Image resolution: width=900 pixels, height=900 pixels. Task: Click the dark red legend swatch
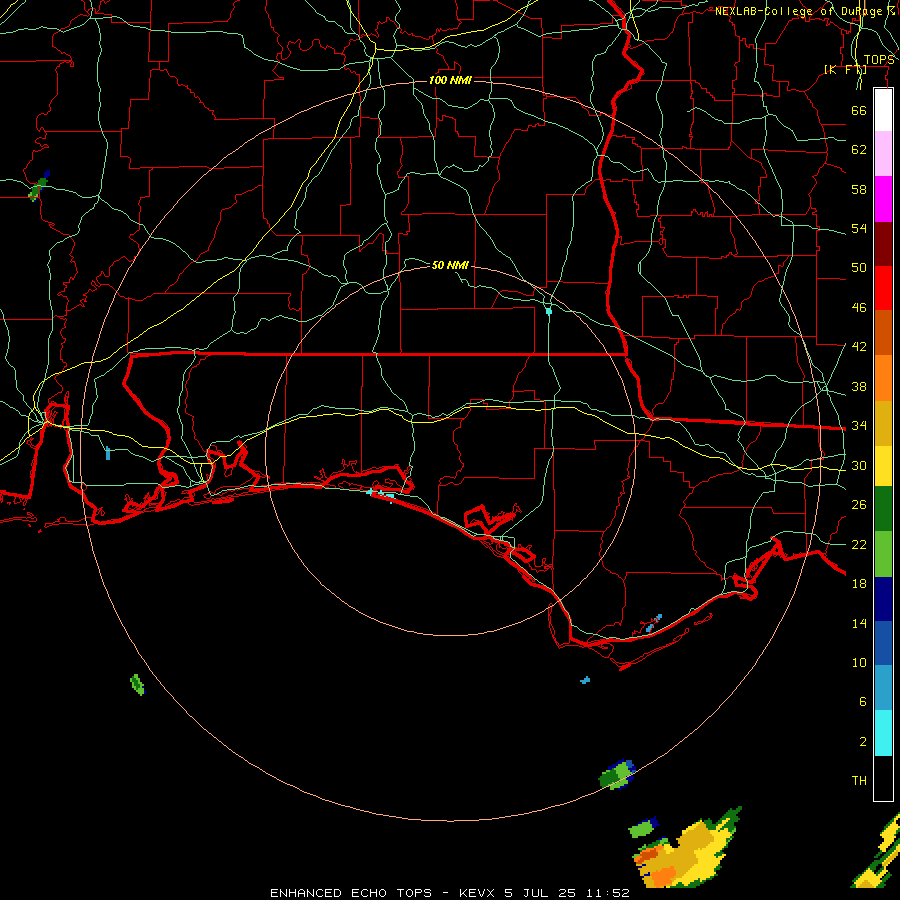tap(883, 244)
